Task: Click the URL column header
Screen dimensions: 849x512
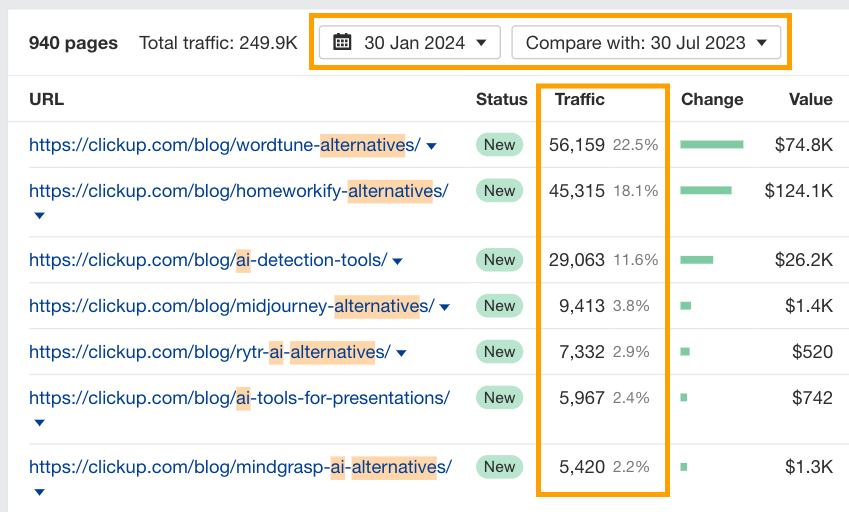Action: pos(47,99)
